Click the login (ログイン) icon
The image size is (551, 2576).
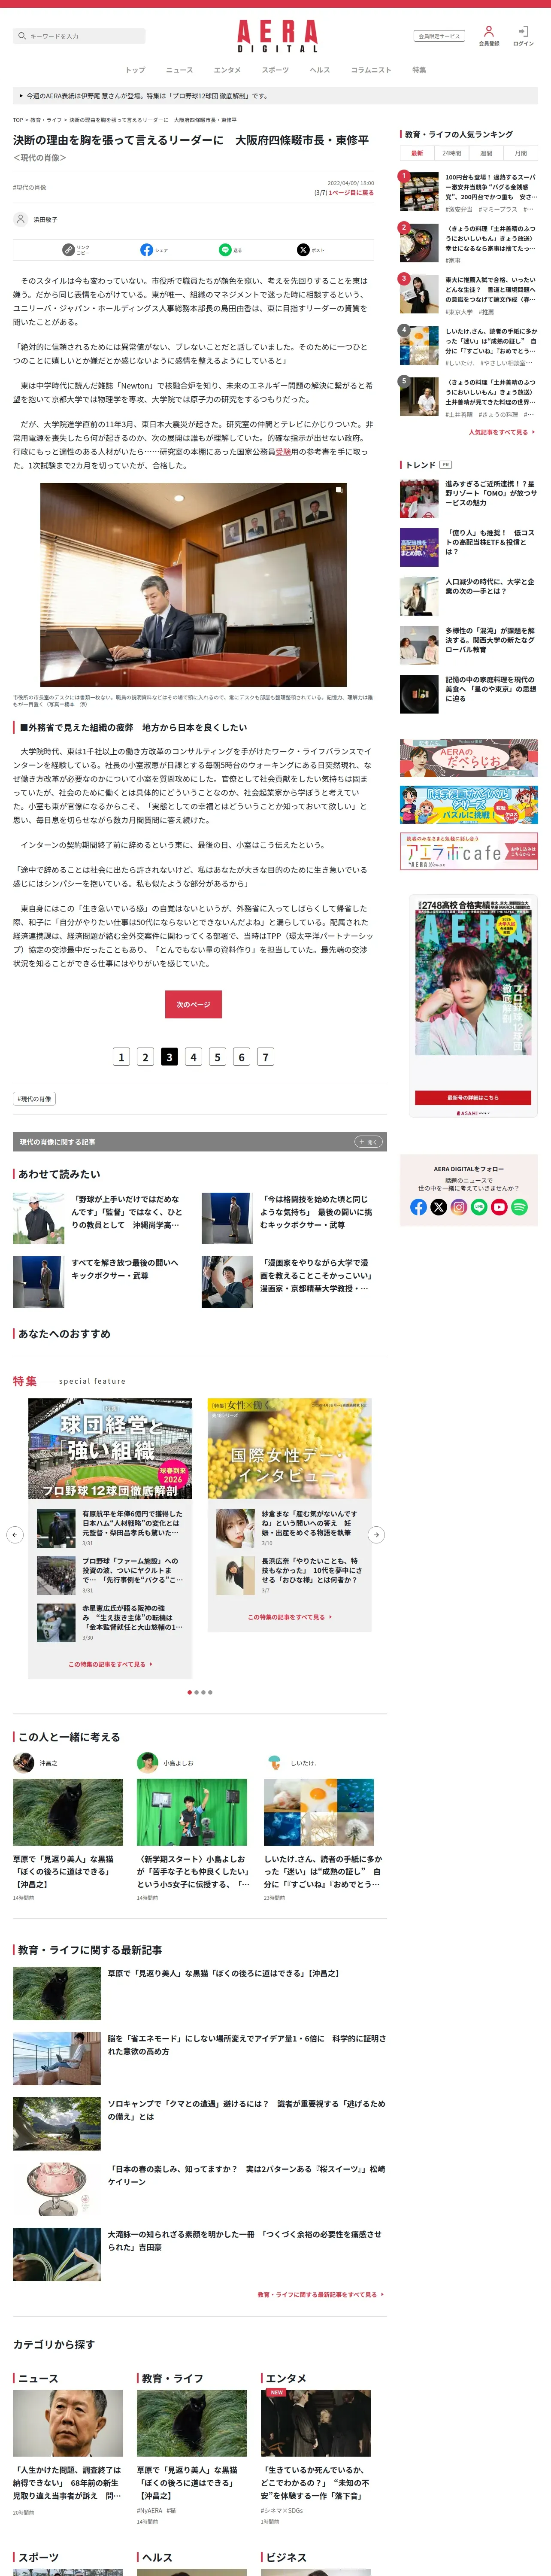[523, 32]
